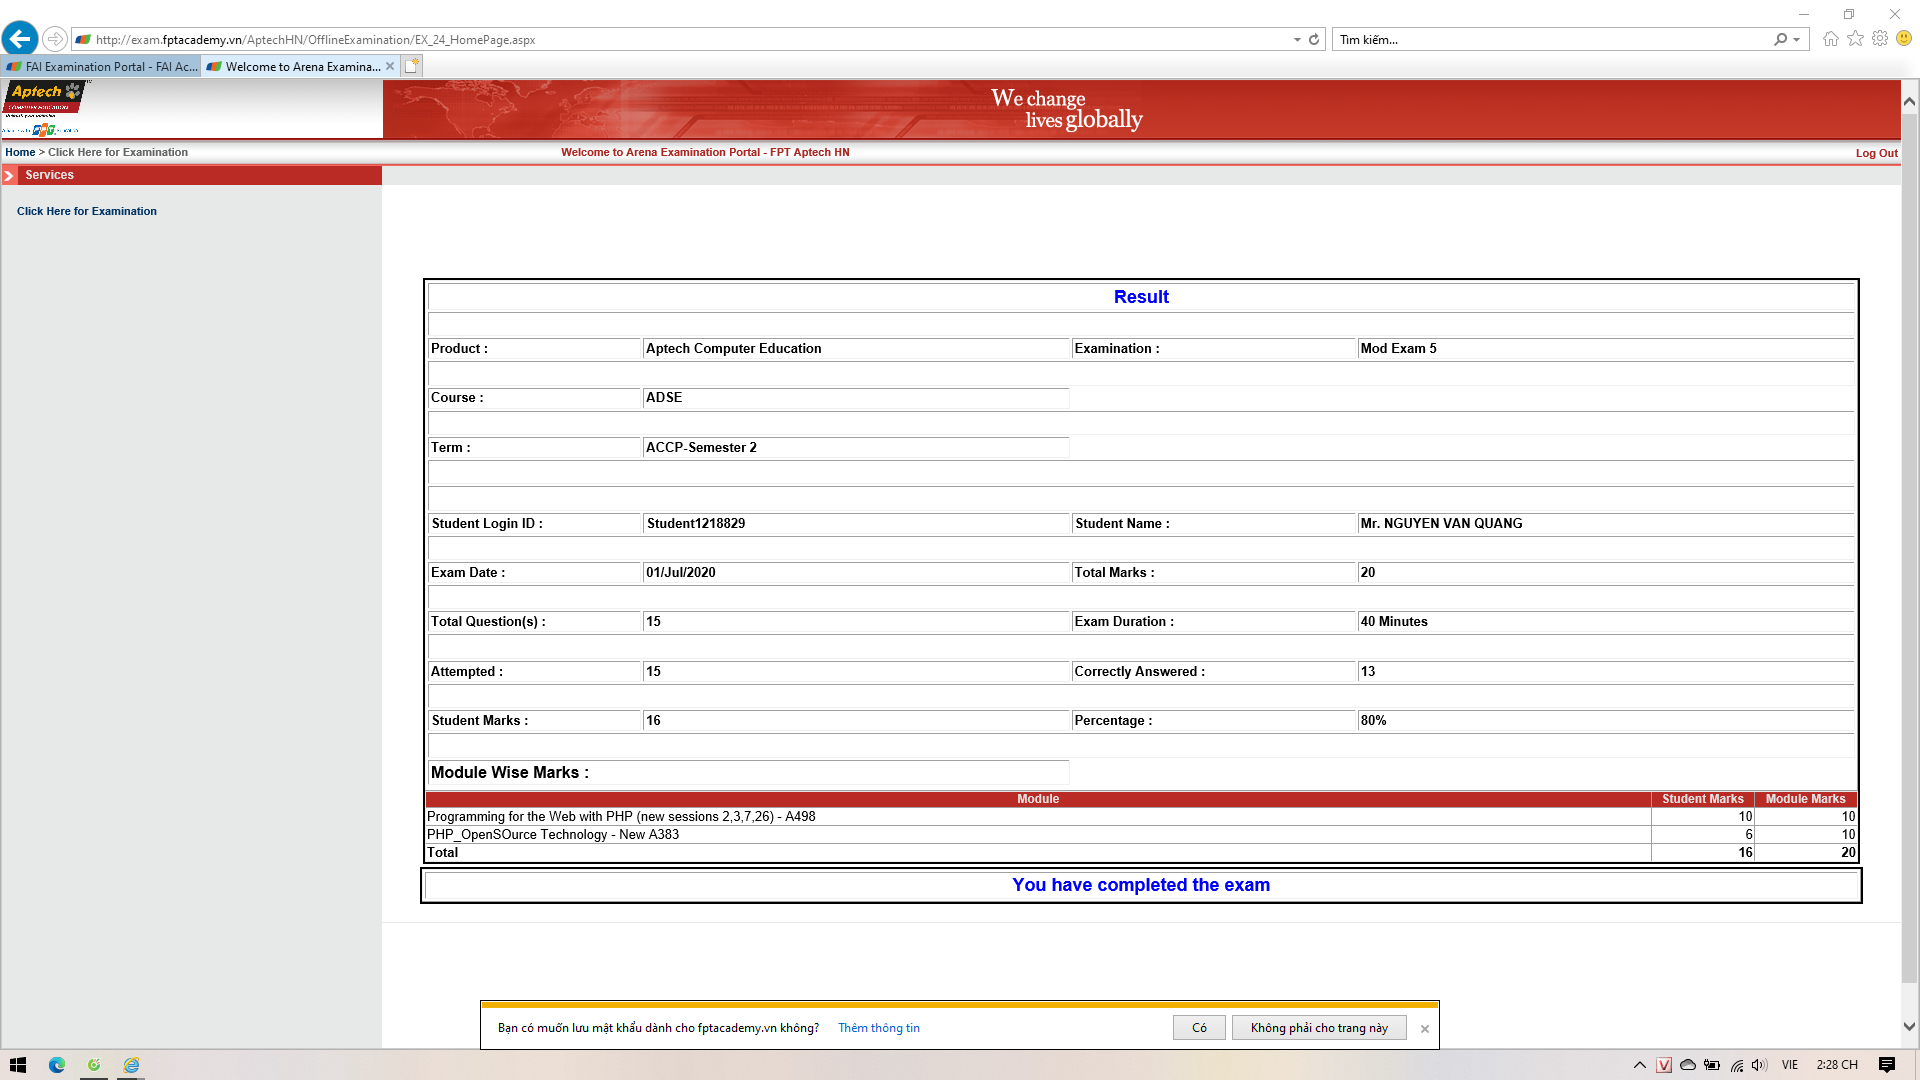1920x1080 pixels.
Task: Click the Module column header
Action: [1038, 799]
